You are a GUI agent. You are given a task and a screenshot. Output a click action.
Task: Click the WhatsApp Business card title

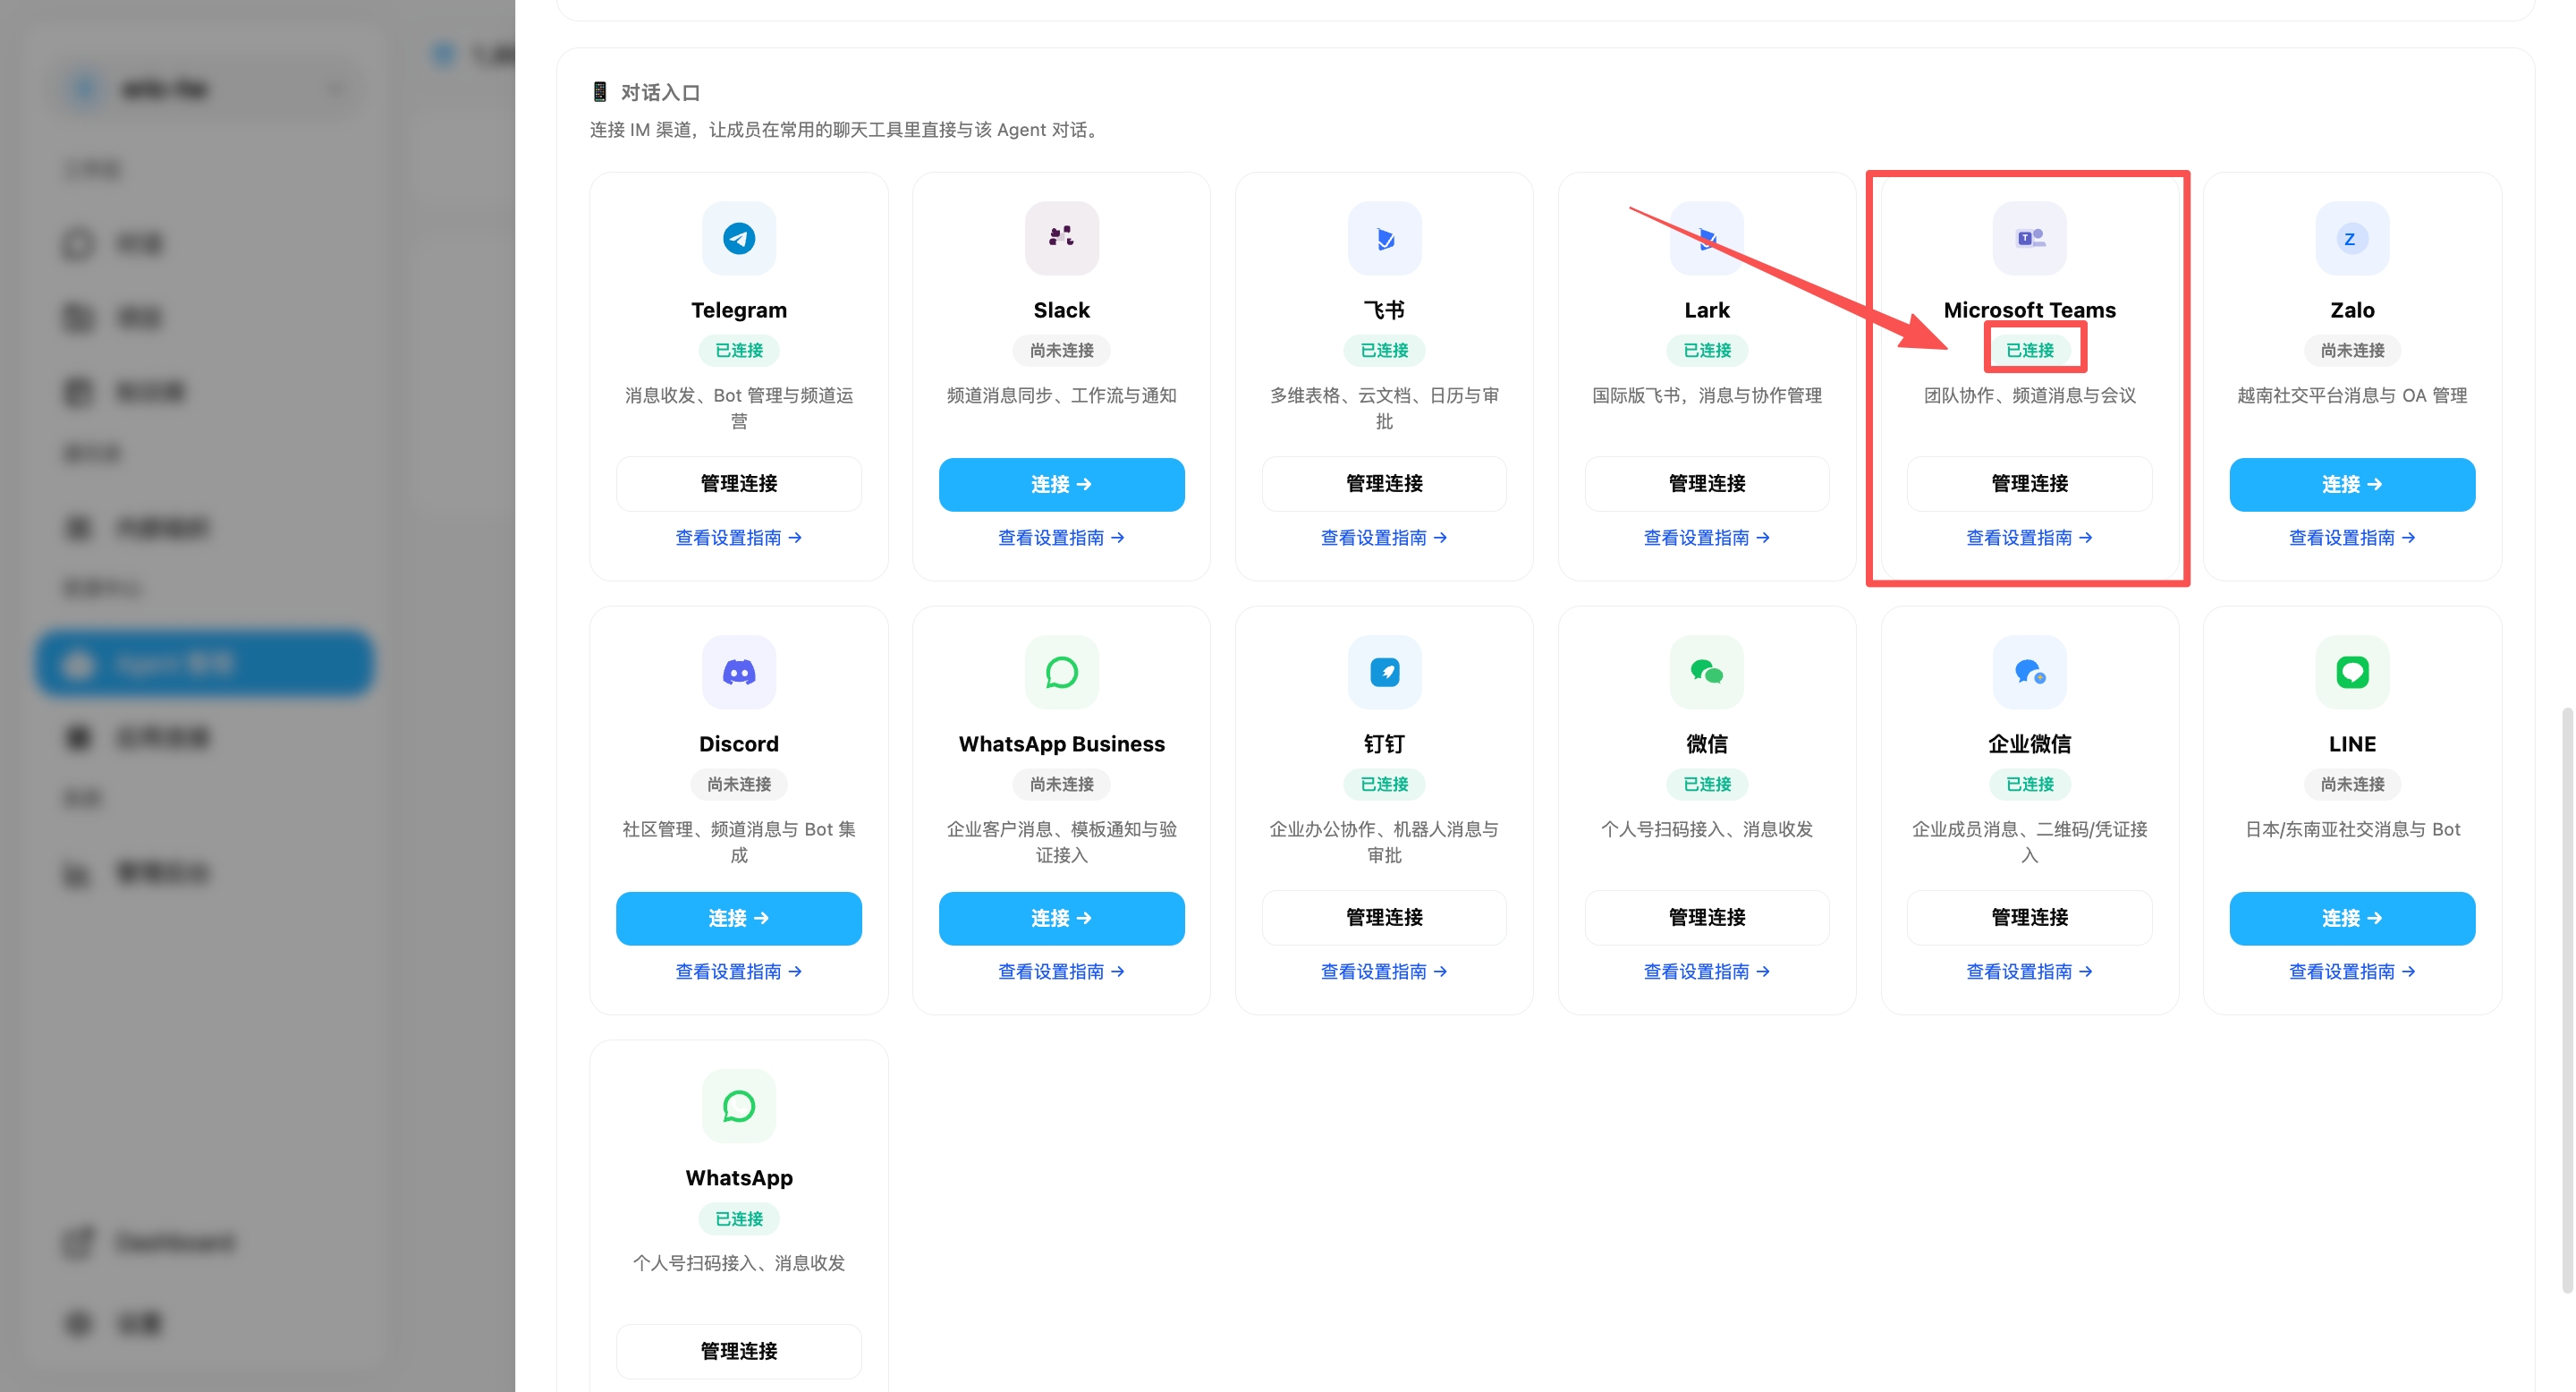pyautogui.click(x=1061, y=744)
